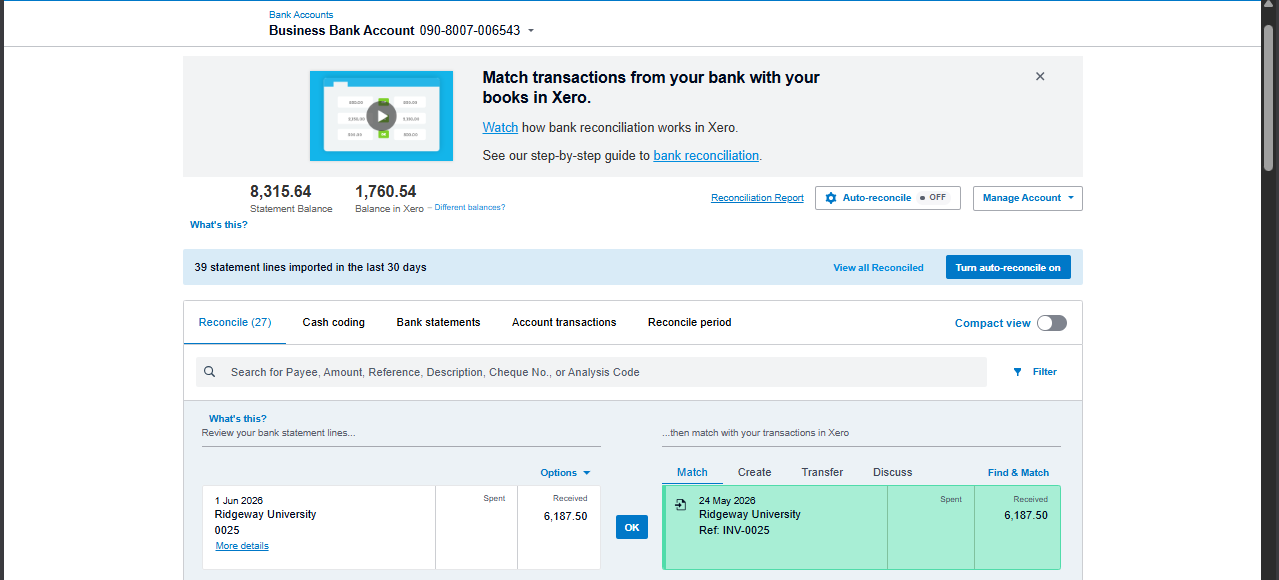1279x580 pixels.
Task: Click Ref: INV-0025 text
Action: (734, 530)
